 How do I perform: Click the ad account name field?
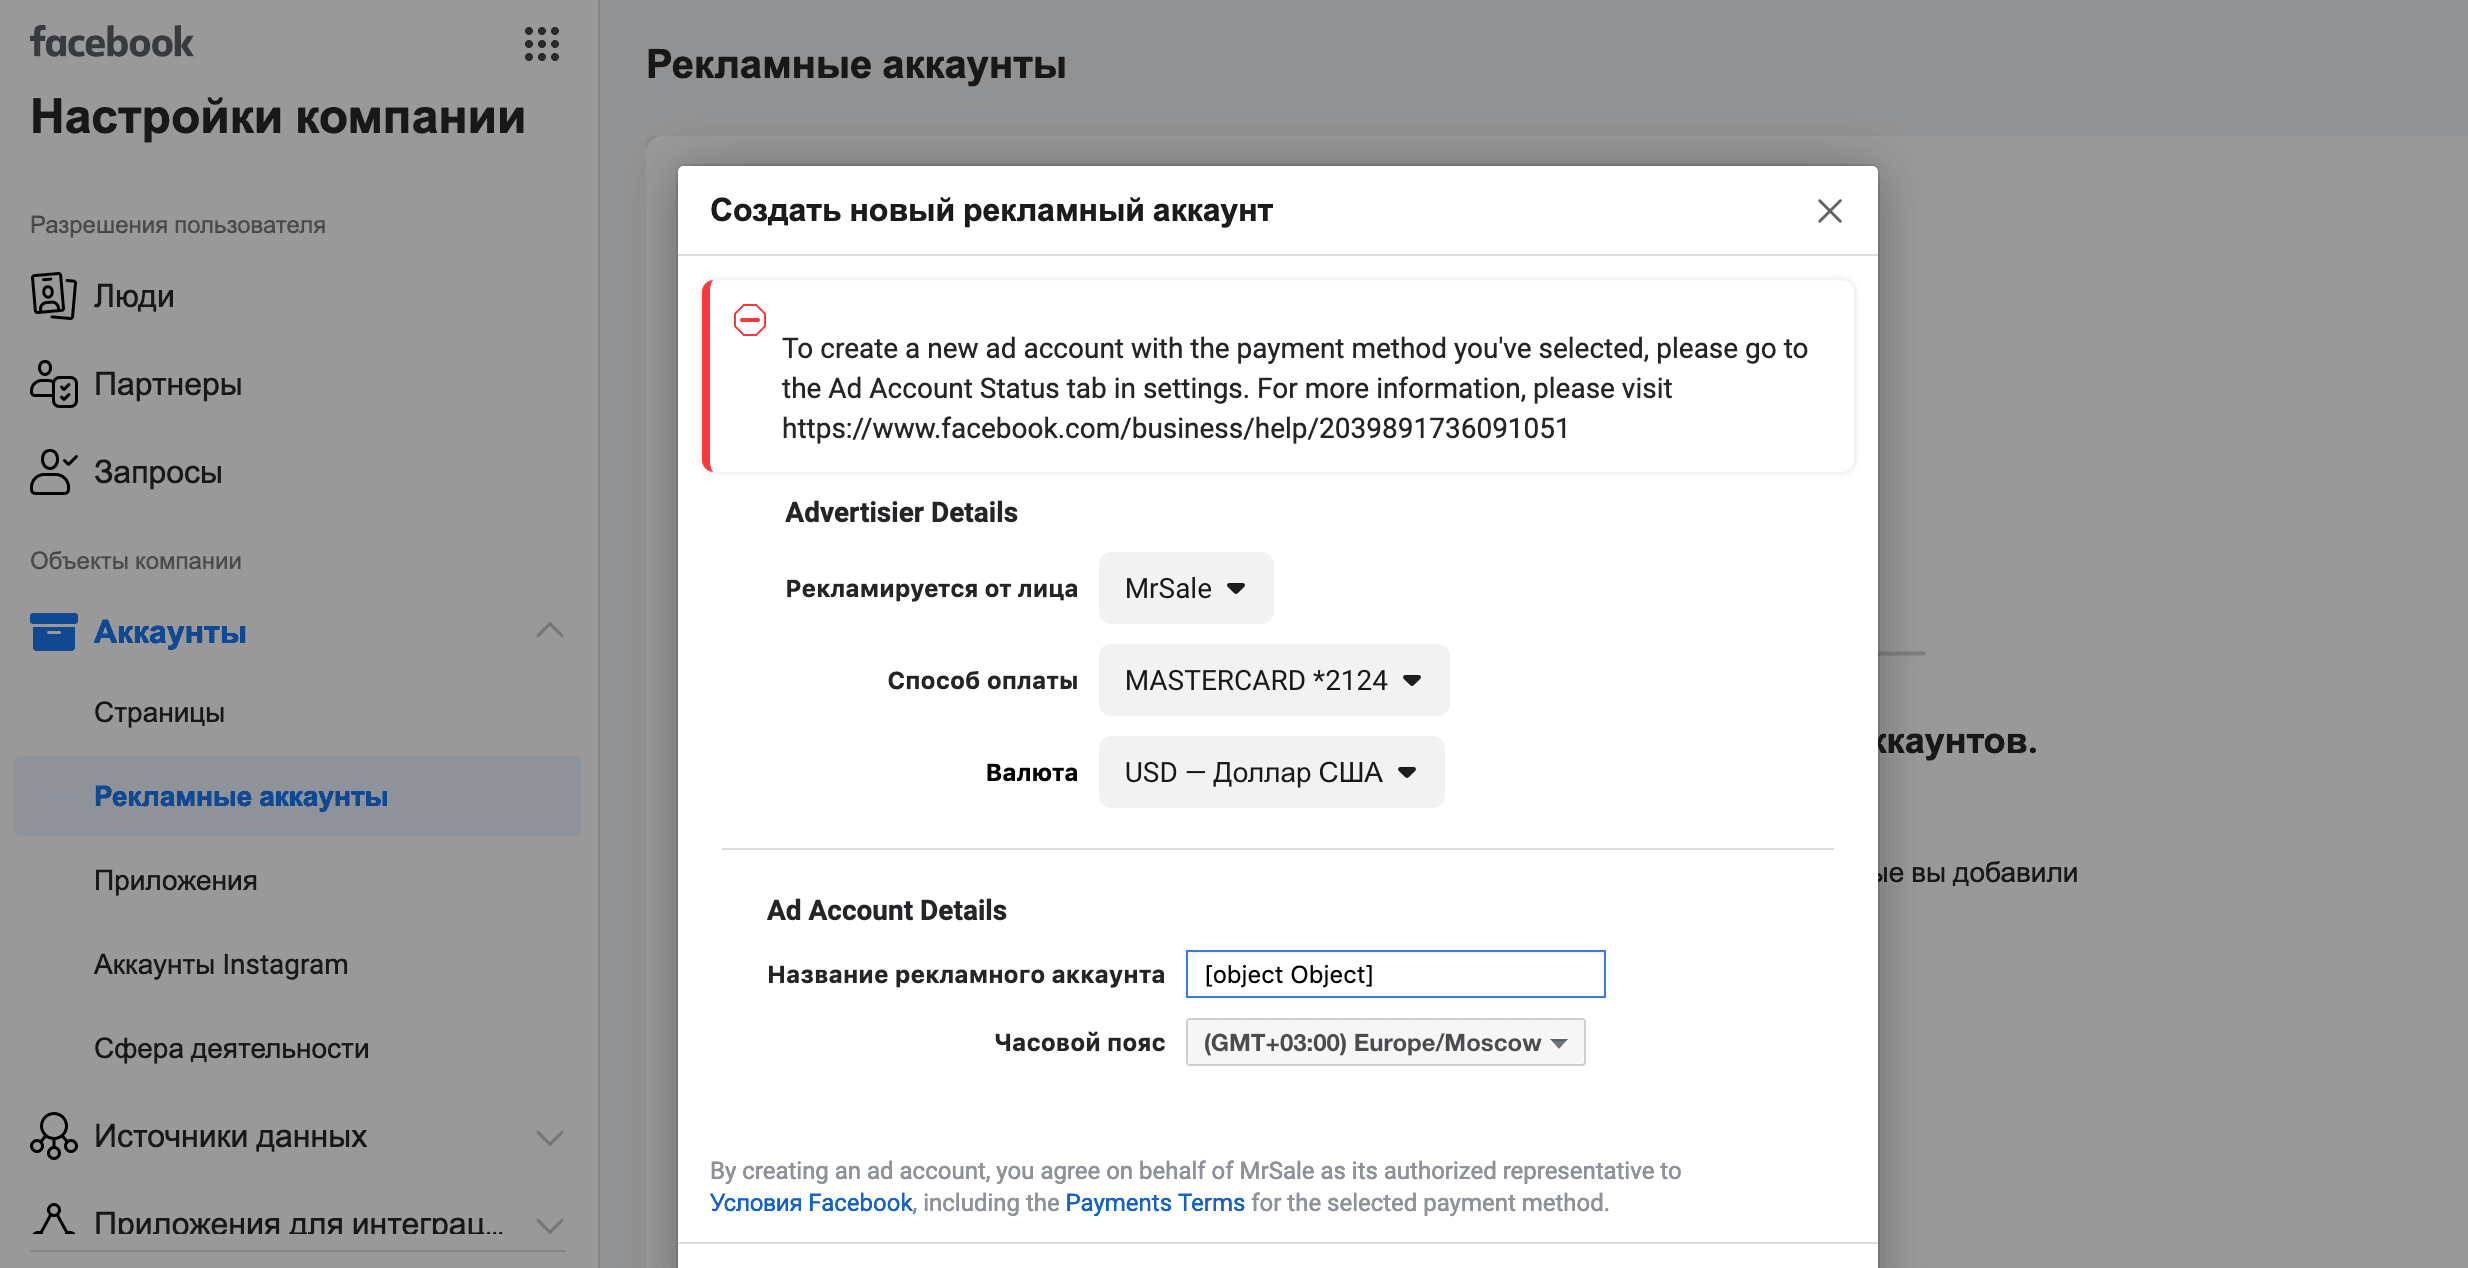(x=1396, y=974)
